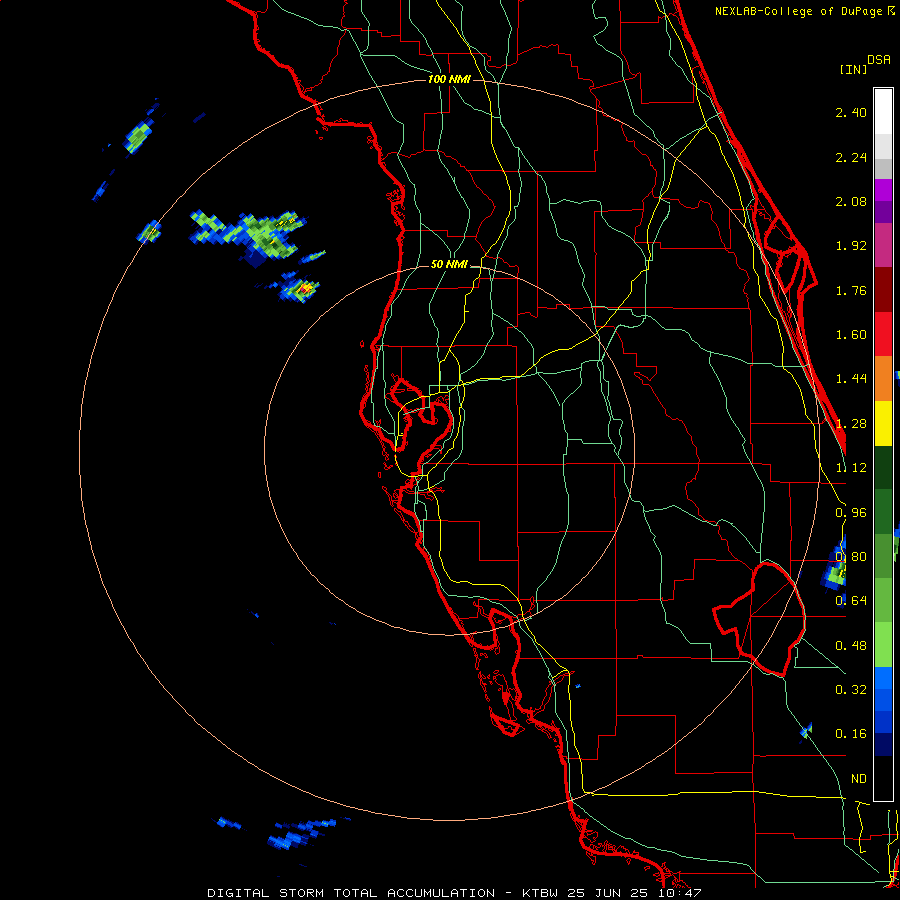Click the NEXLAB-College of DuPage label
Image resolution: width=900 pixels, height=900 pixels.
click(798, 11)
